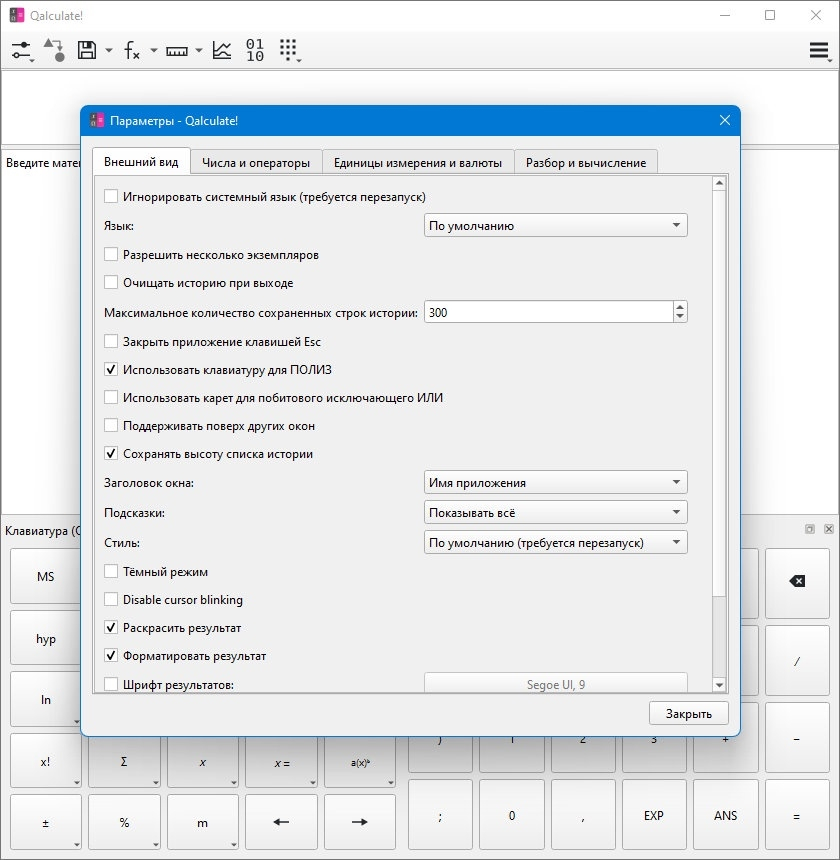
Task: Open the Язык dropdown
Action: 555,225
